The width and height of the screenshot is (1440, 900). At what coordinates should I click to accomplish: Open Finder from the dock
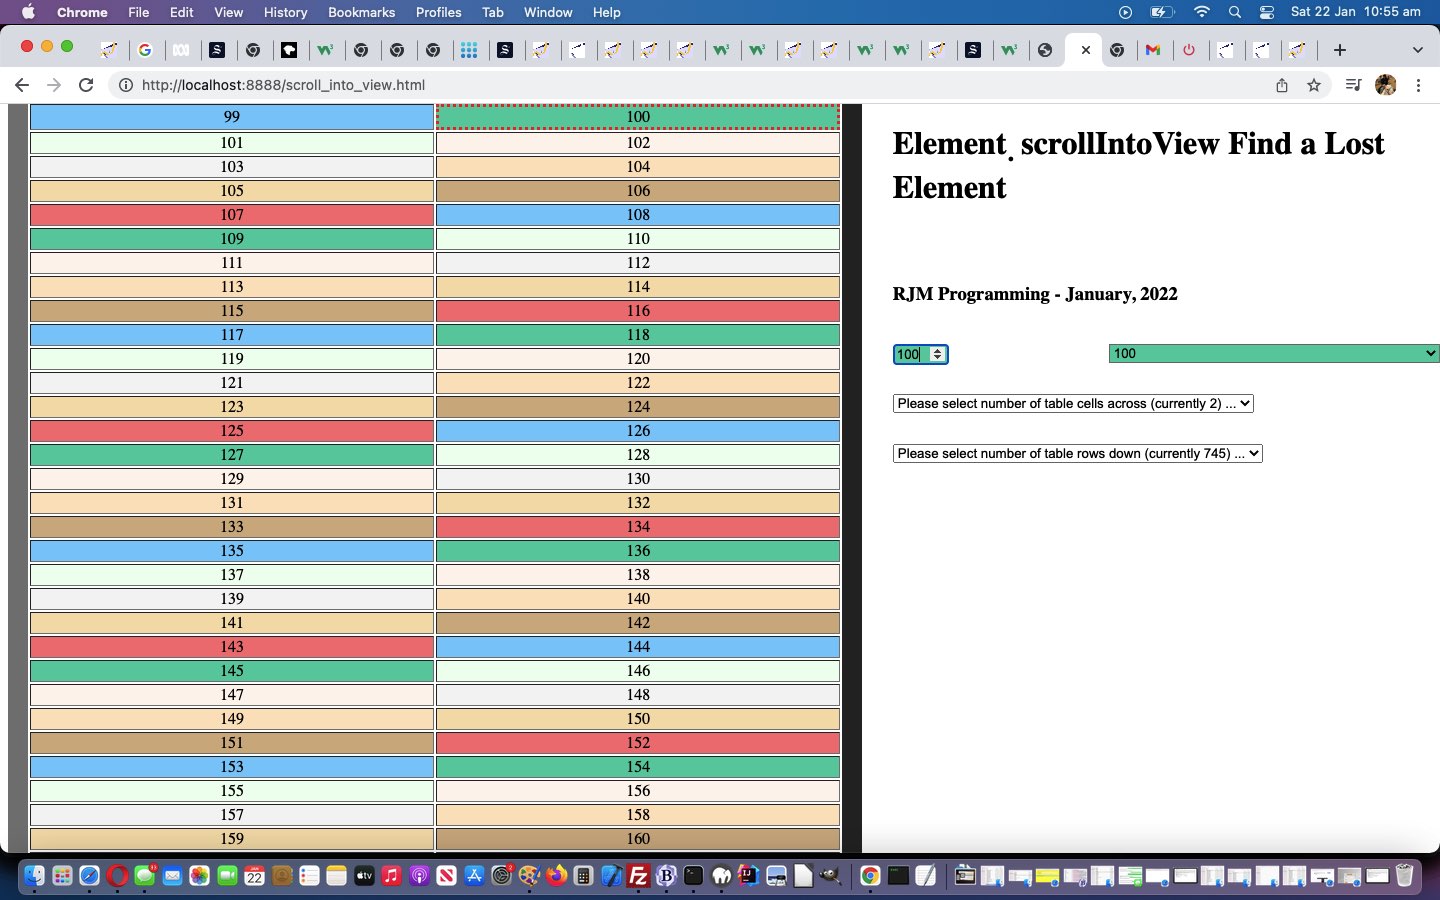tap(34, 876)
